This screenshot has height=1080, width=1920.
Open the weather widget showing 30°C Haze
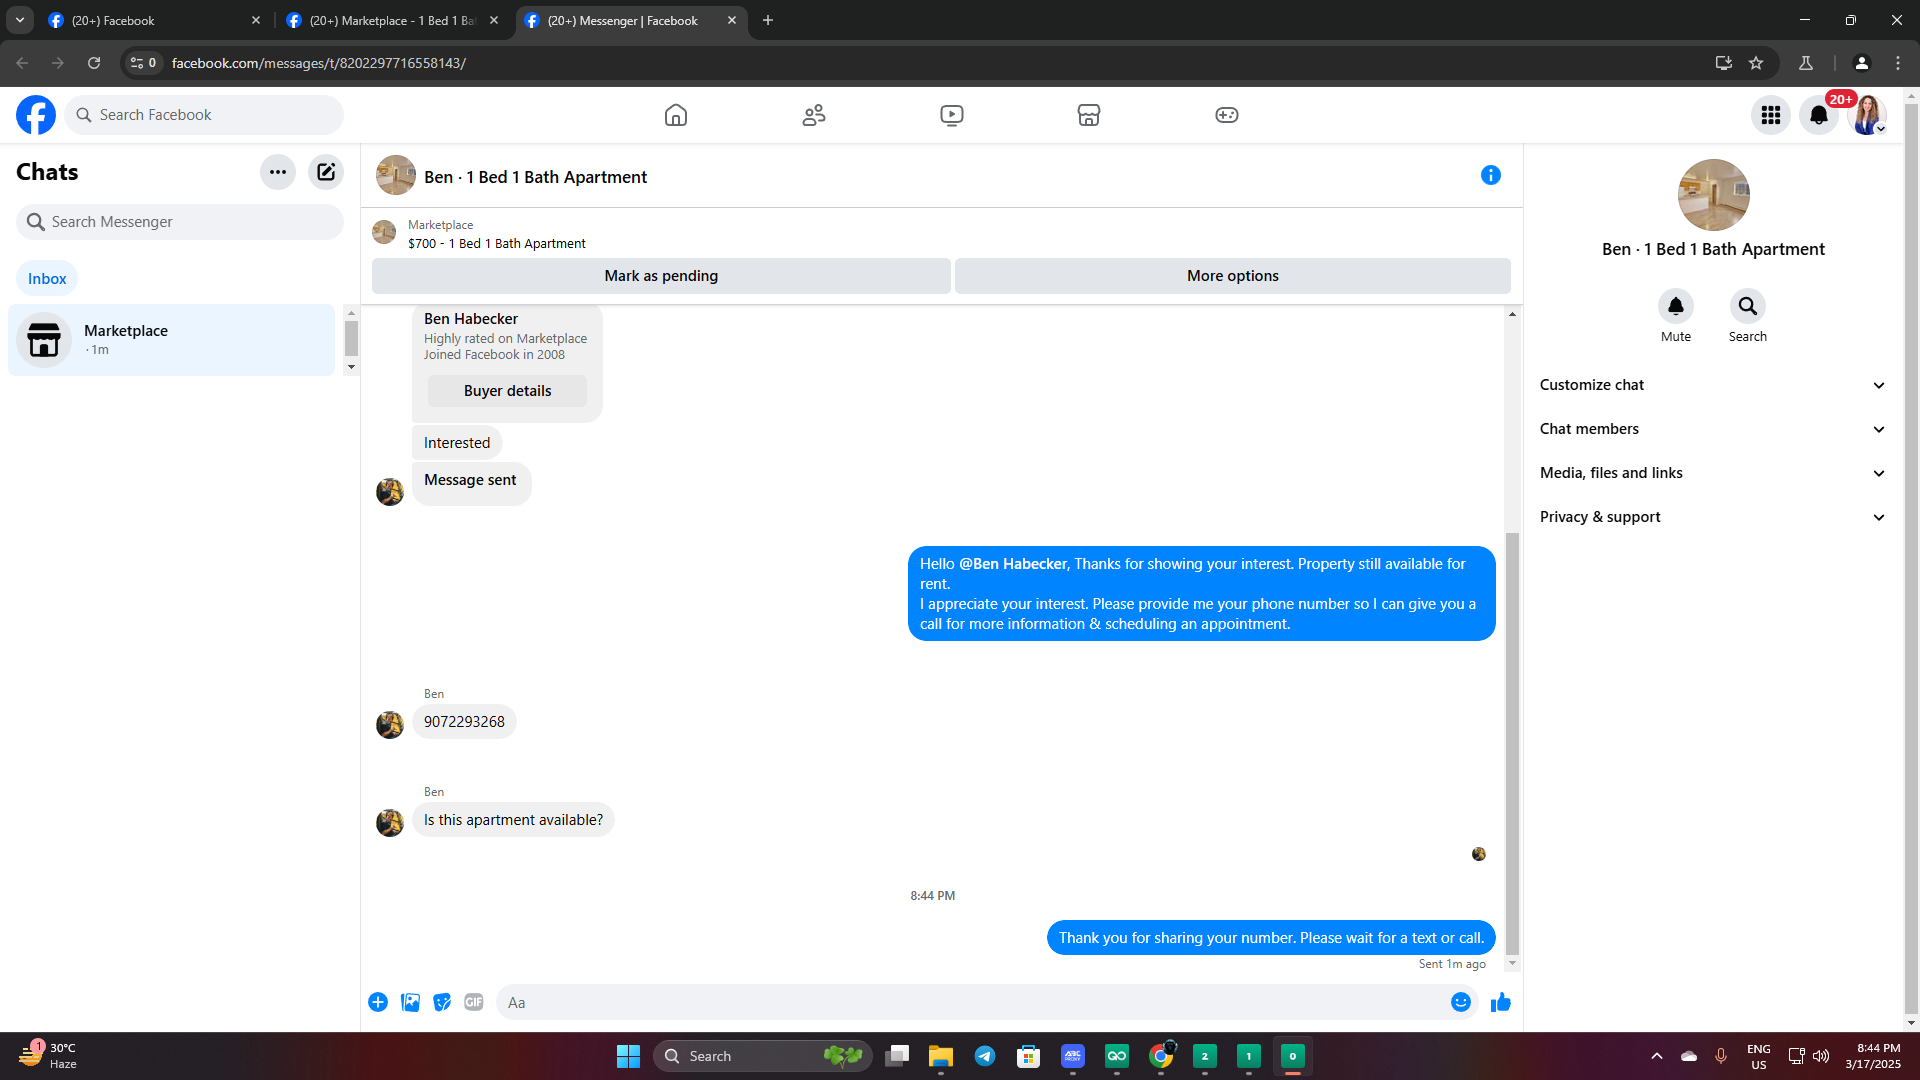click(x=48, y=1056)
